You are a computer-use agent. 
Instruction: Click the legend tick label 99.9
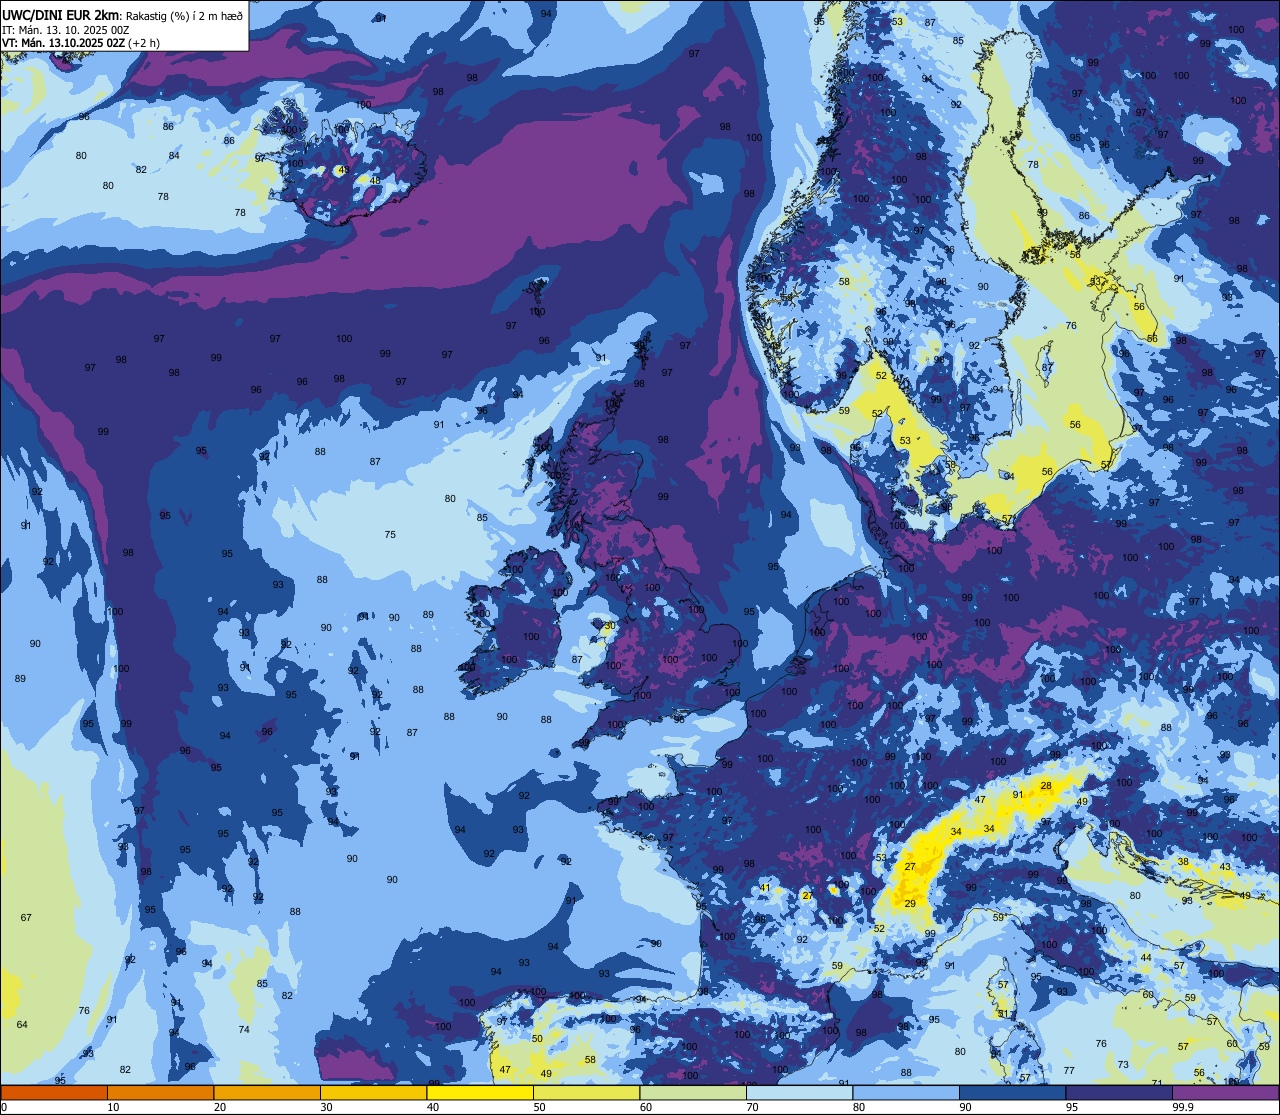1184,1107
